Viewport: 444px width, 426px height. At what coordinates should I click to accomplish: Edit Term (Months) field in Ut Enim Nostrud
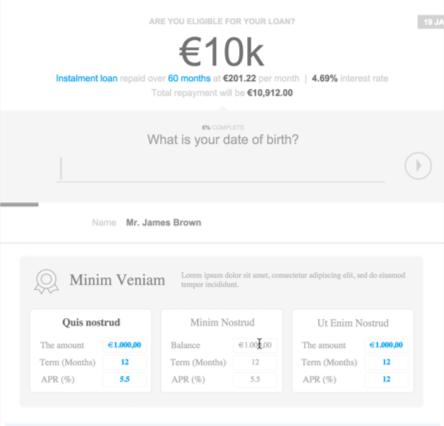point(386,362)
